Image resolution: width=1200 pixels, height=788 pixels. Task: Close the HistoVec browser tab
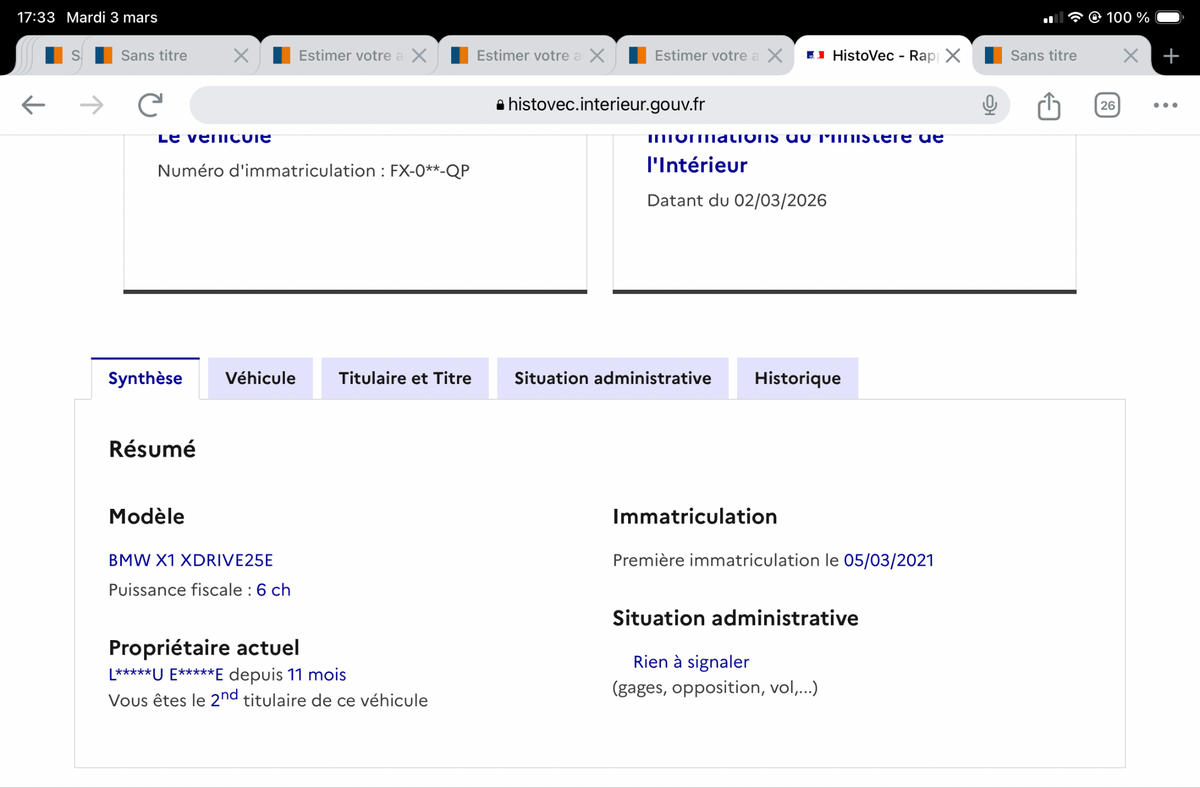(953, 56)
